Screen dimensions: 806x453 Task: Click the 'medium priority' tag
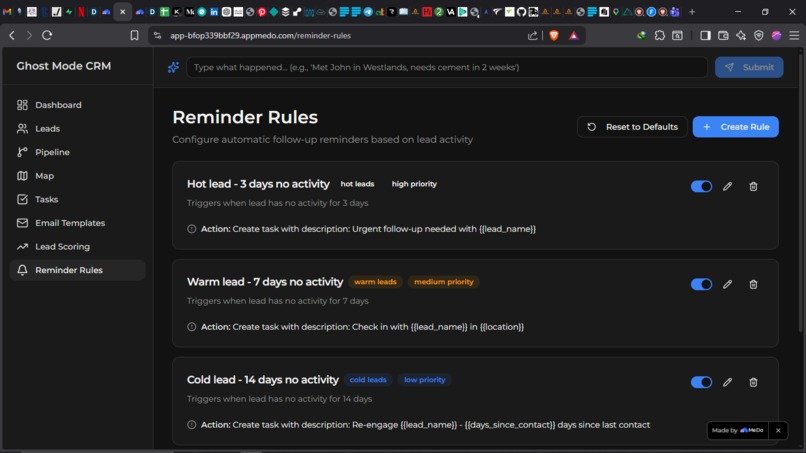pos(444,282)
